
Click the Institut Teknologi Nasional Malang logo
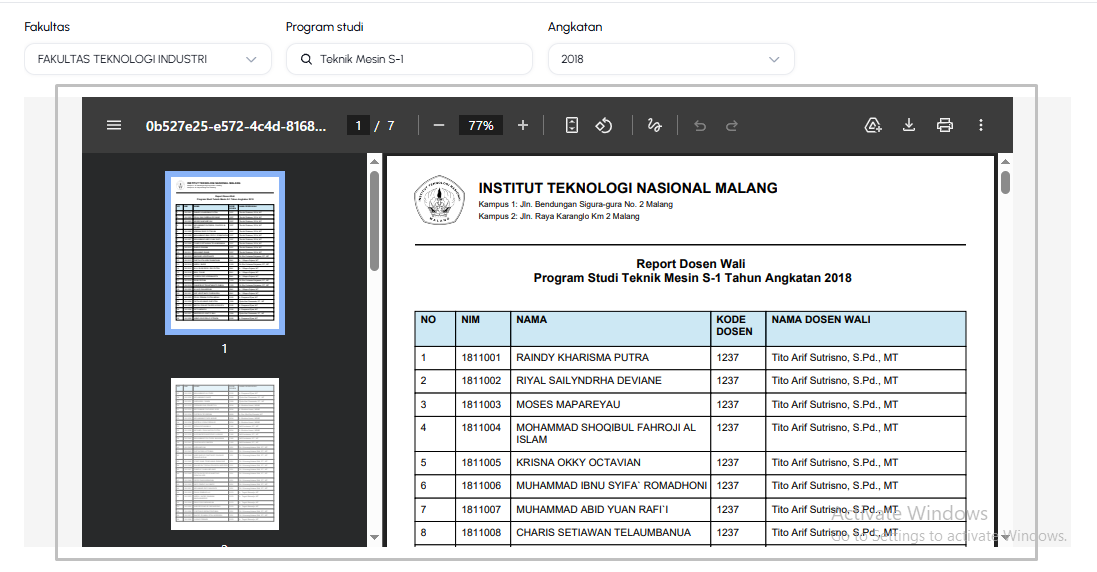point(439,200)
